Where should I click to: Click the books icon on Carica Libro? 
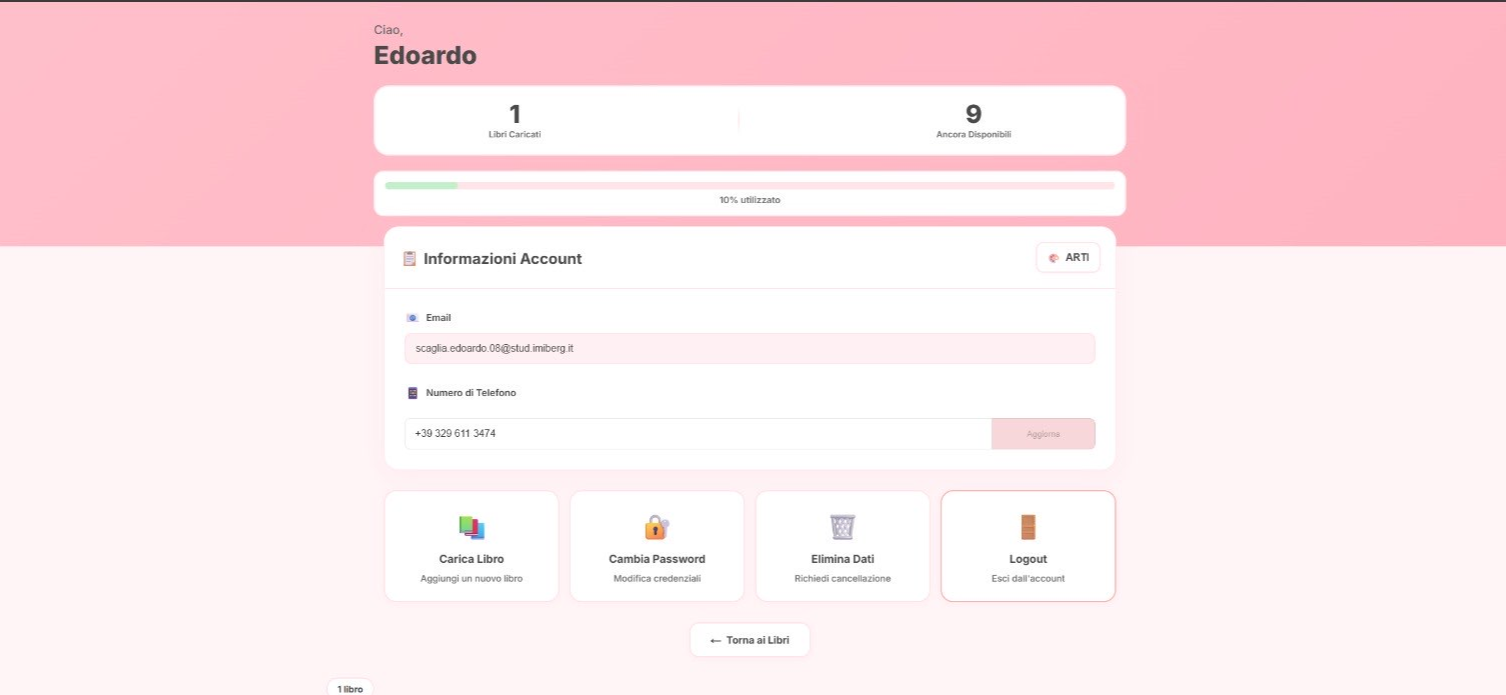pos(471,527)
